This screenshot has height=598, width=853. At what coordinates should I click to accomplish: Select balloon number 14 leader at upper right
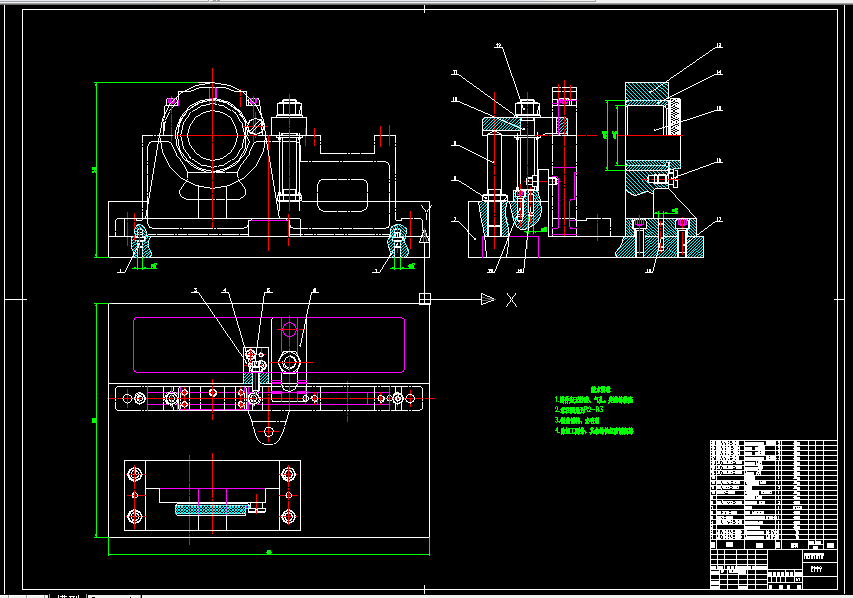click(x=692, y=86)
